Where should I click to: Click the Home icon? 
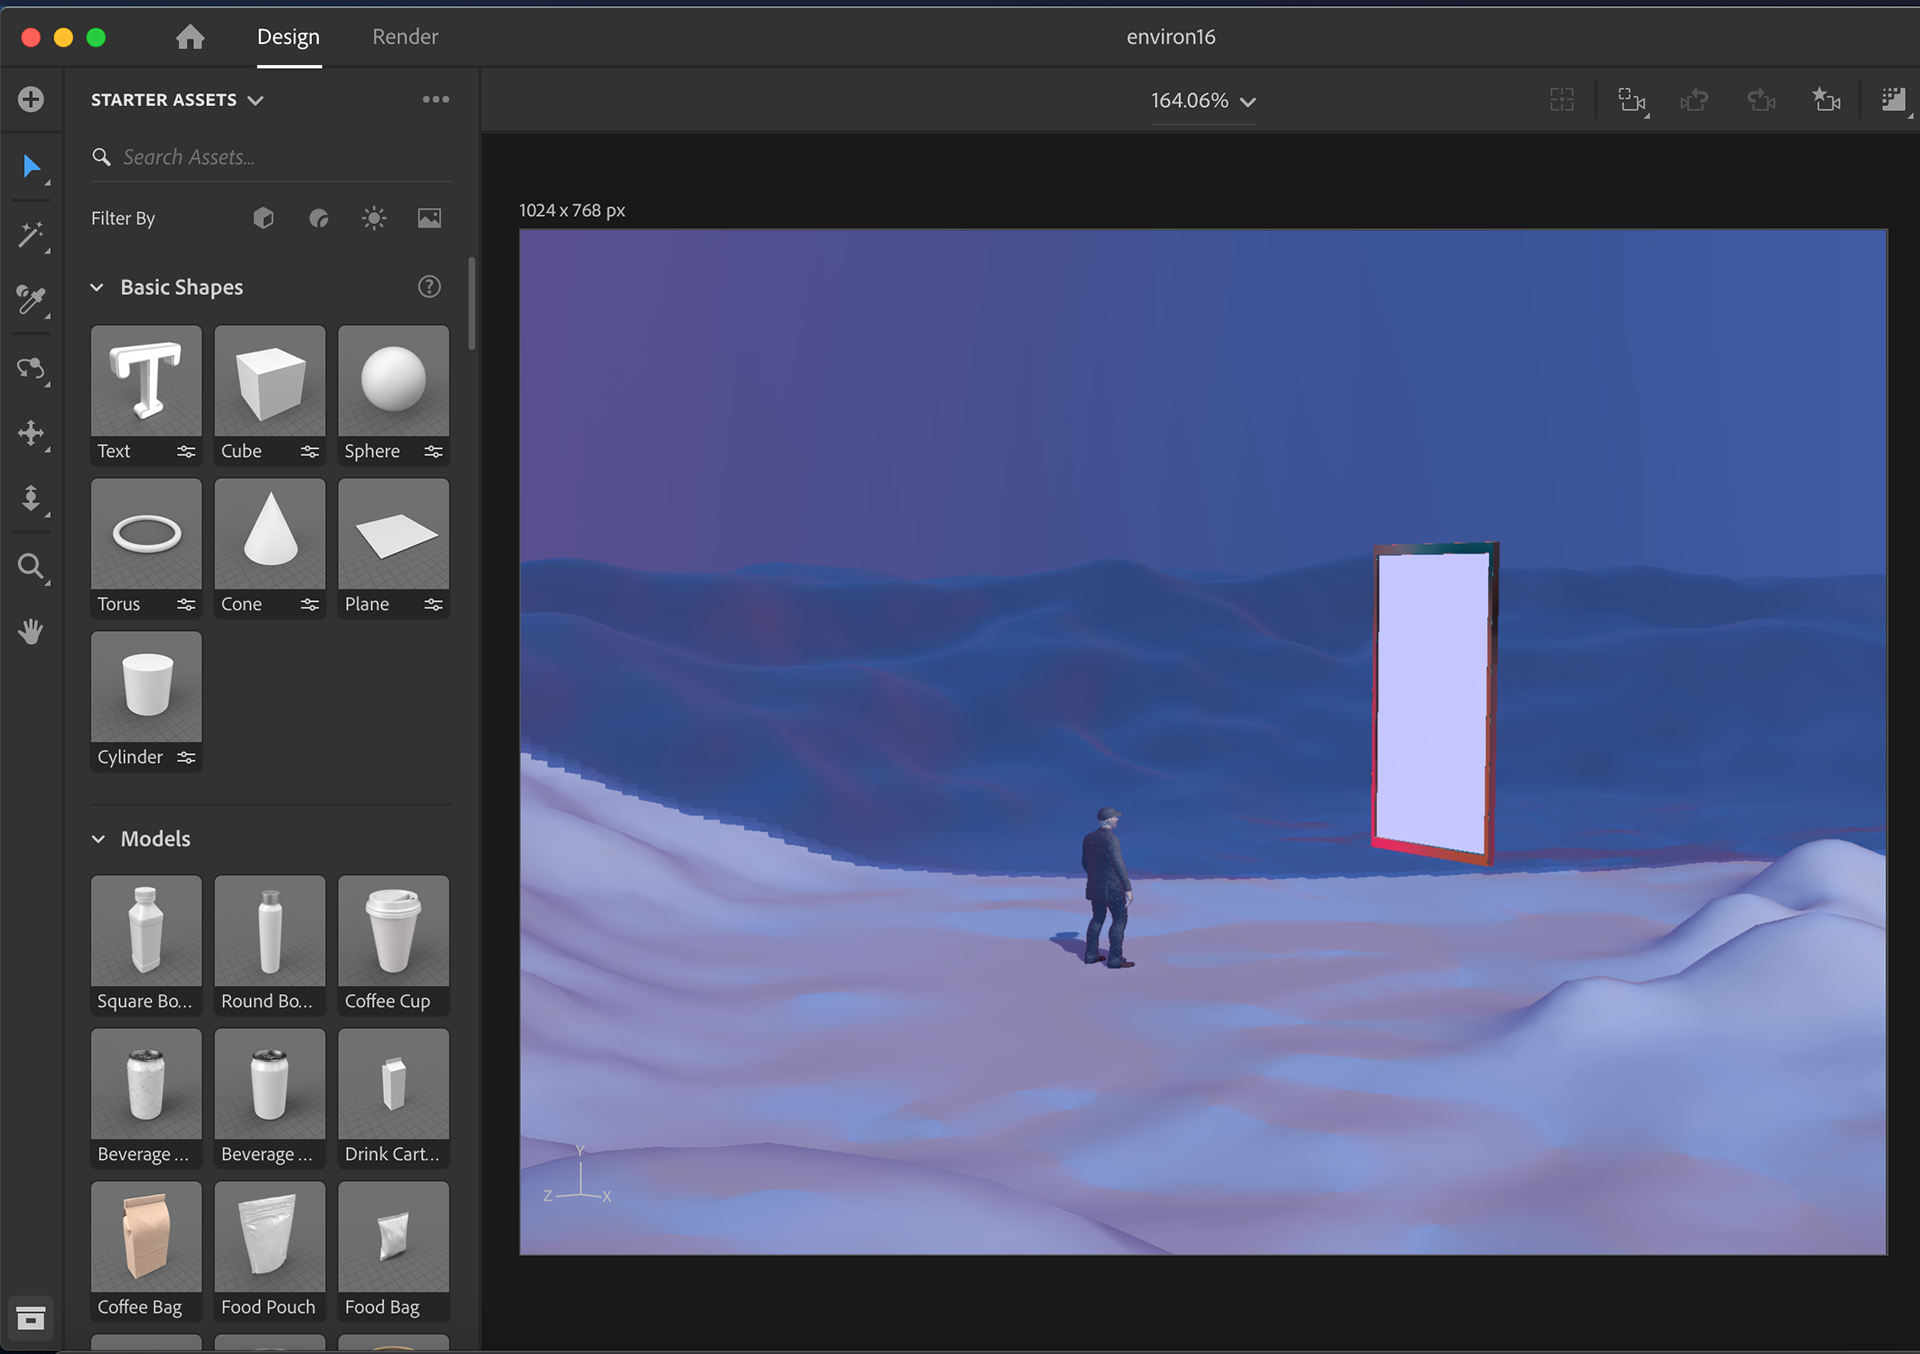pos(190,37)
